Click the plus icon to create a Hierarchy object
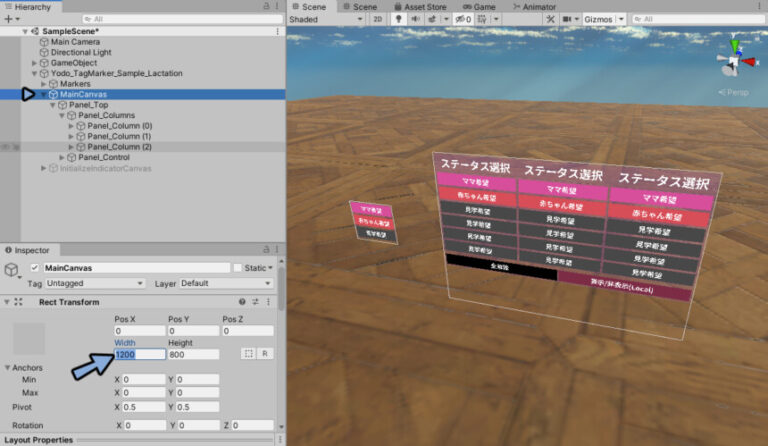The width and height of the screenshot is (768, 446). [8, 19]
